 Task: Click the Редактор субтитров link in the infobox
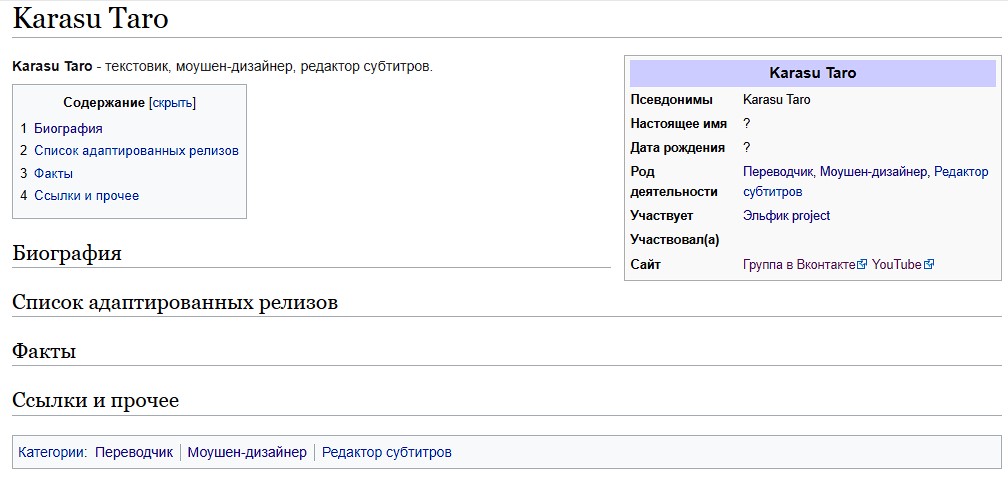[866, 182]
